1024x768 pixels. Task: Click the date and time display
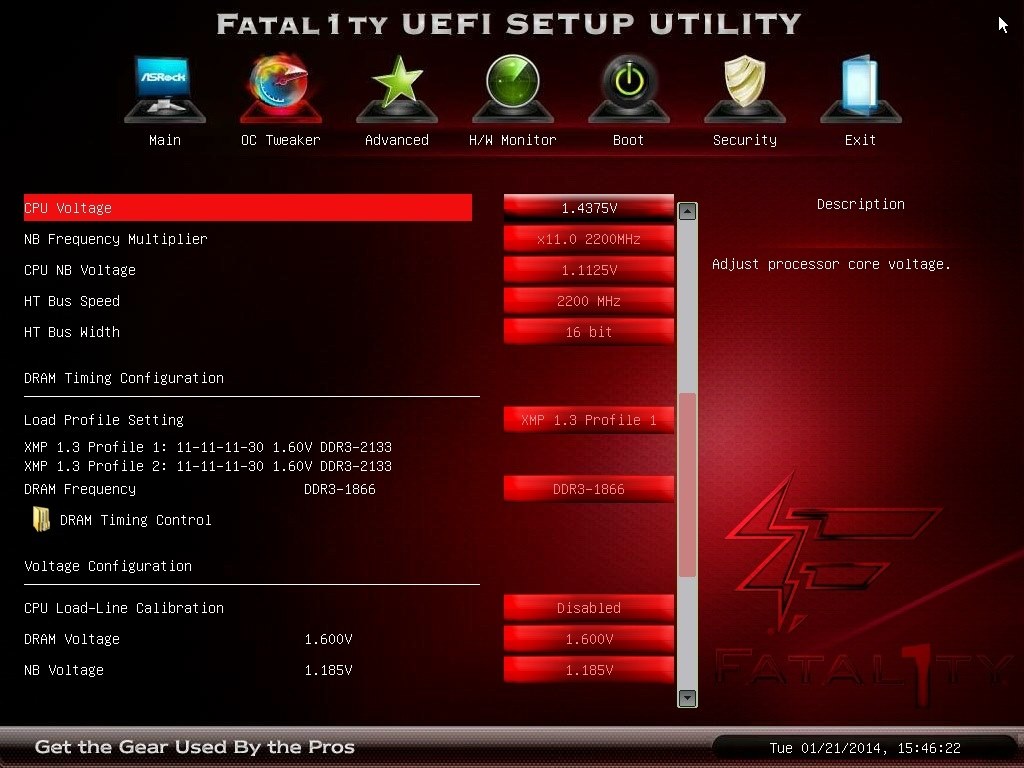click(865, 748)
